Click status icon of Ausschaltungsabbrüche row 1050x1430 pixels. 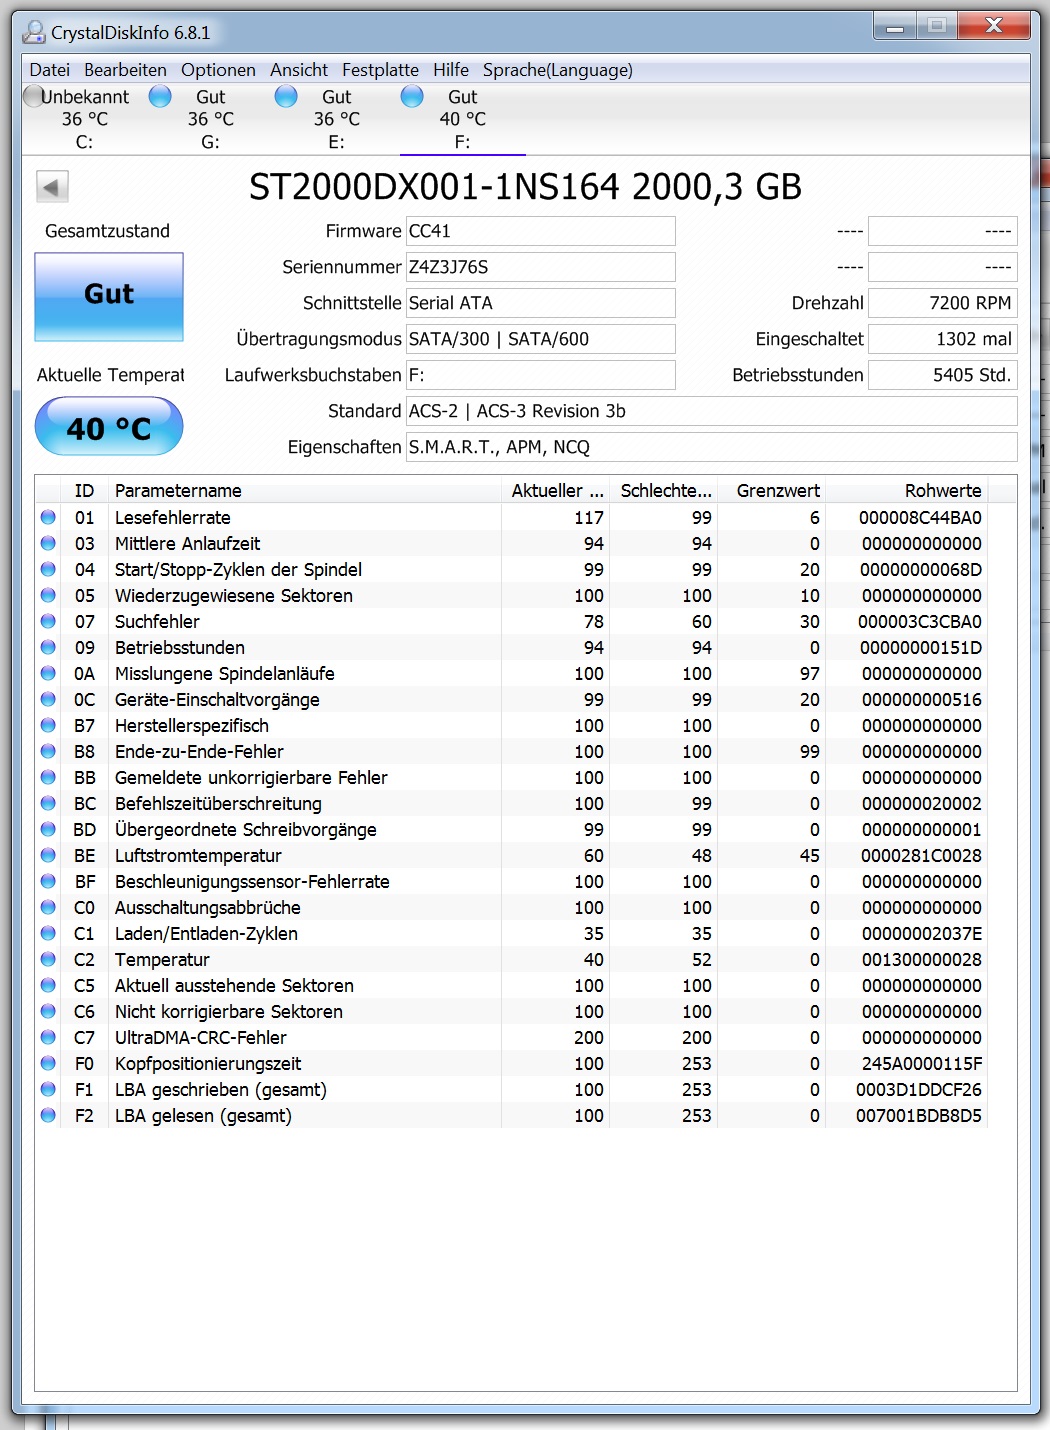(x=48, y=907)
